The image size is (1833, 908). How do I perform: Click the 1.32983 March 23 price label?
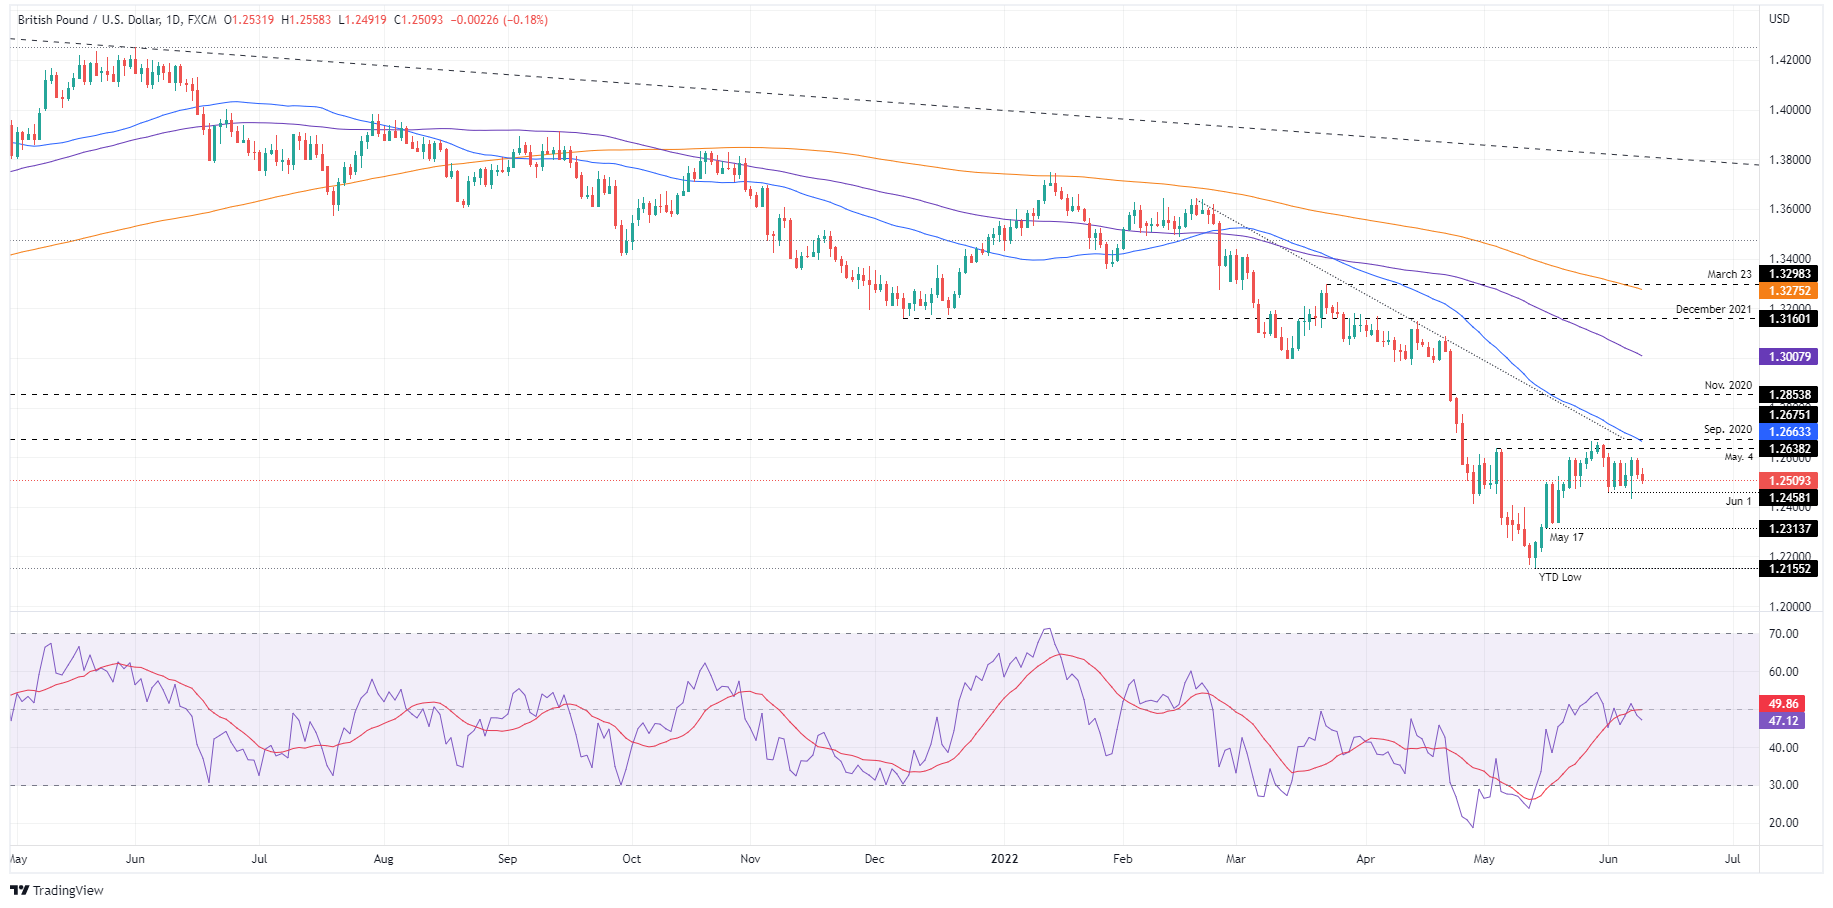(1790, 274)
